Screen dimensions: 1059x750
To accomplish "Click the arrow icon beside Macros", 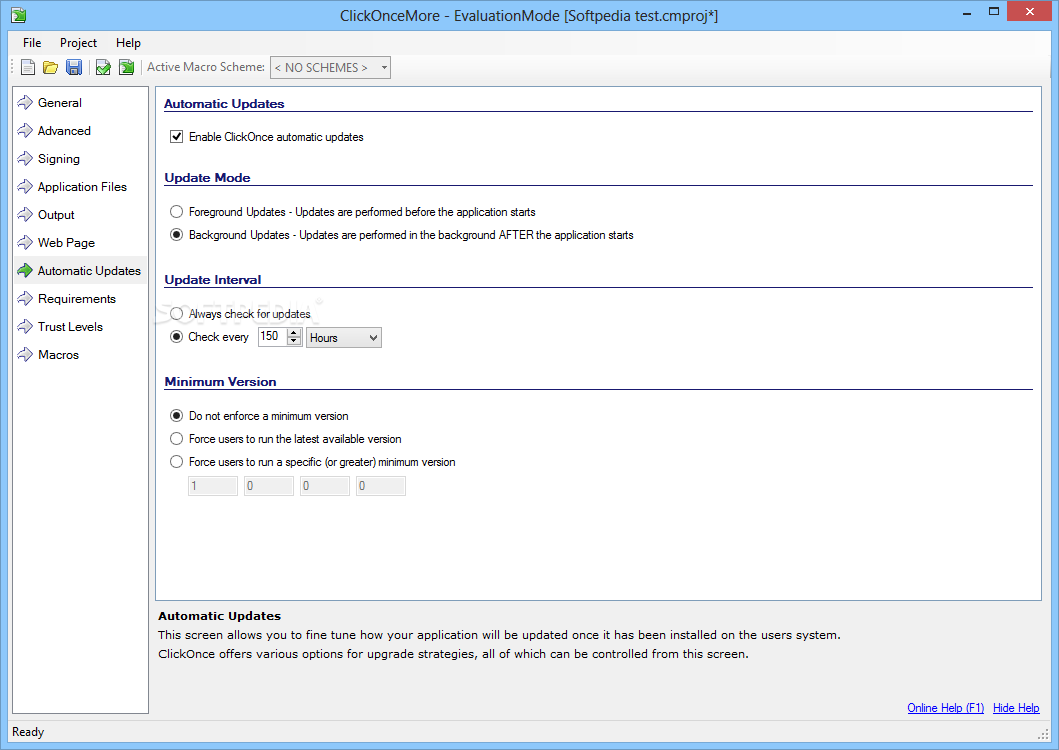I will pyautogui.click(x=25, y=355).
